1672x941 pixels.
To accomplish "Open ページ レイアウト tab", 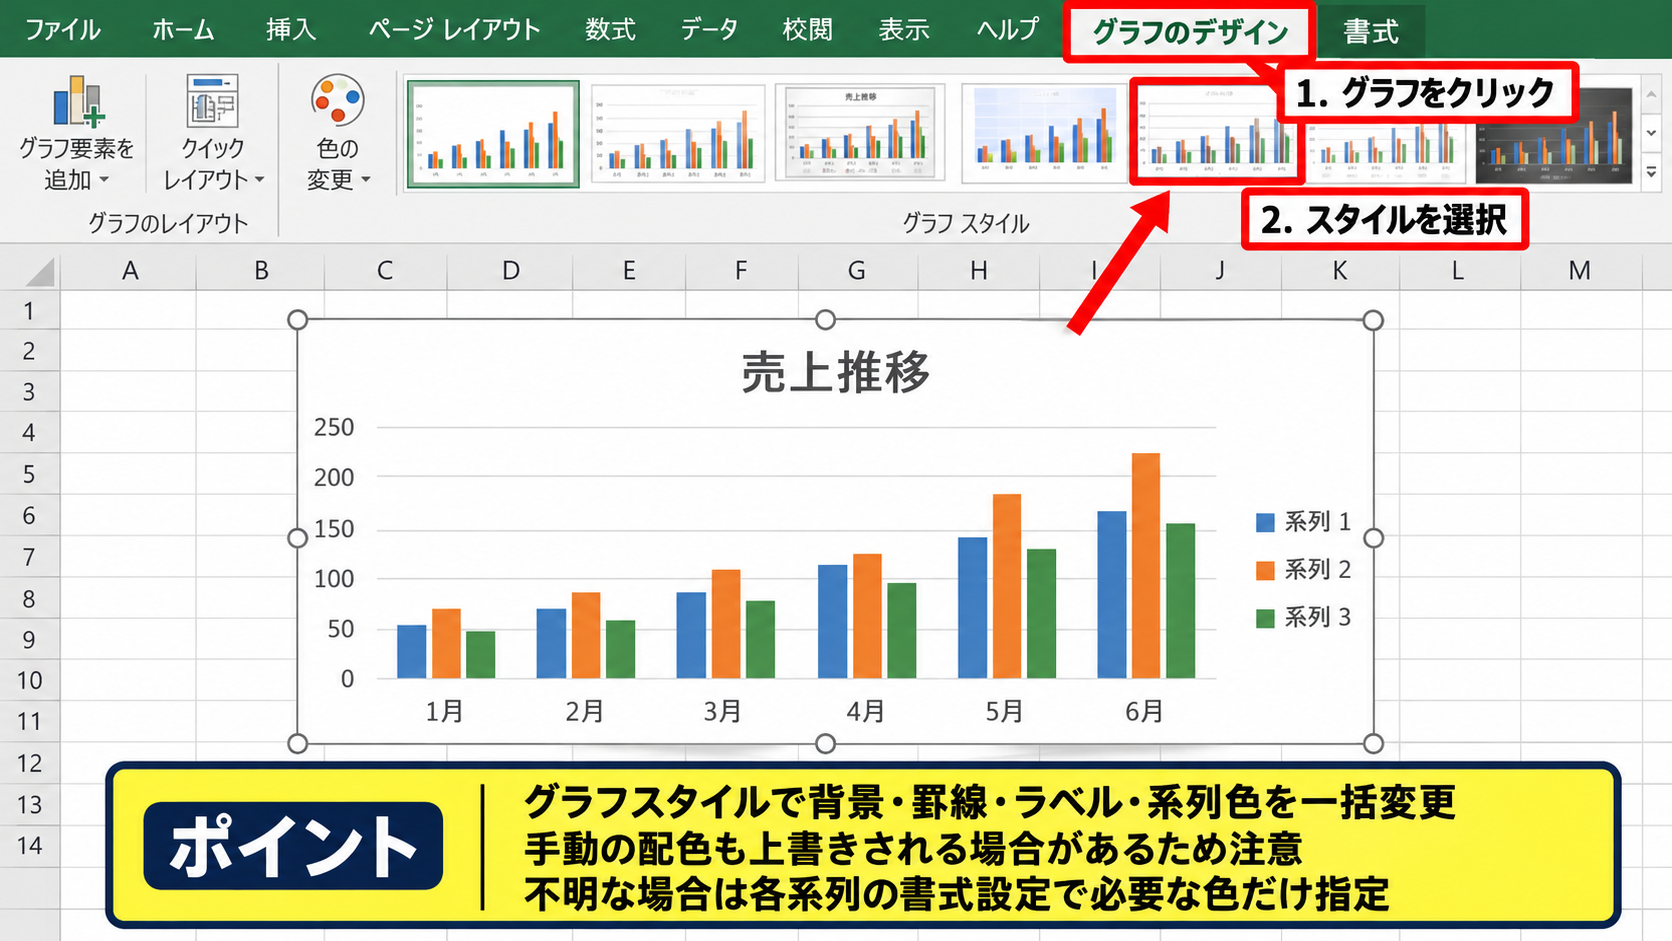I will [454, 30].
